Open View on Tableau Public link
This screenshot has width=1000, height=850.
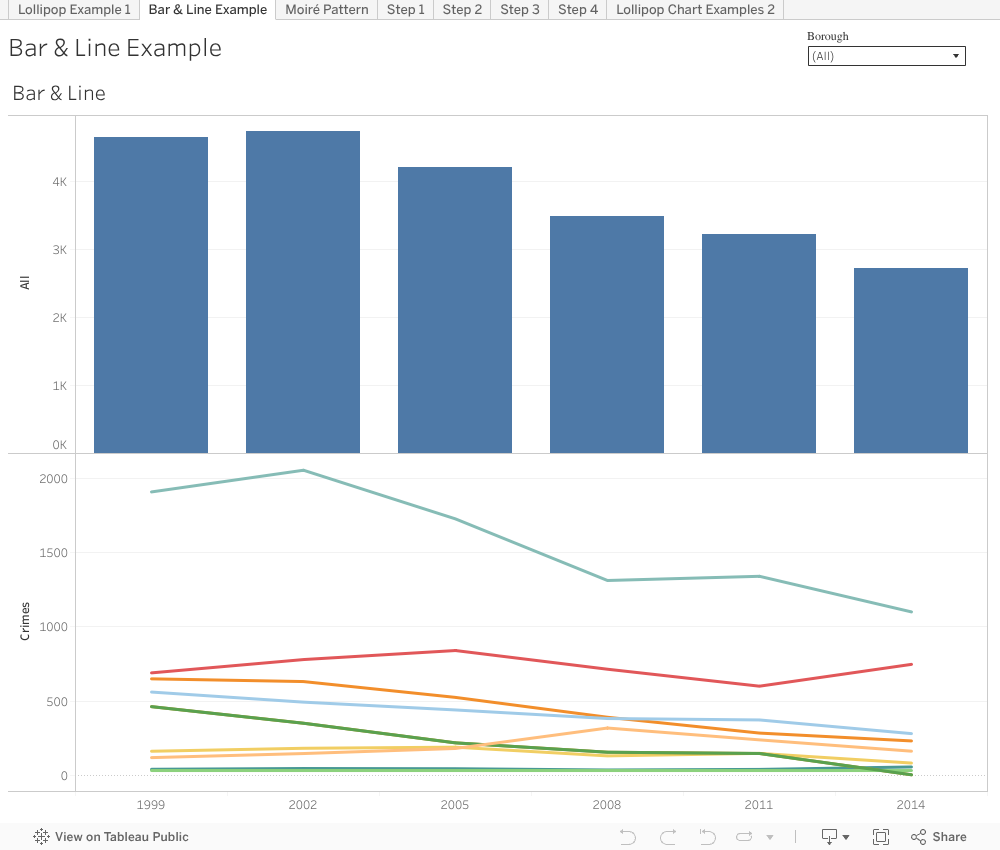point(121,837)
